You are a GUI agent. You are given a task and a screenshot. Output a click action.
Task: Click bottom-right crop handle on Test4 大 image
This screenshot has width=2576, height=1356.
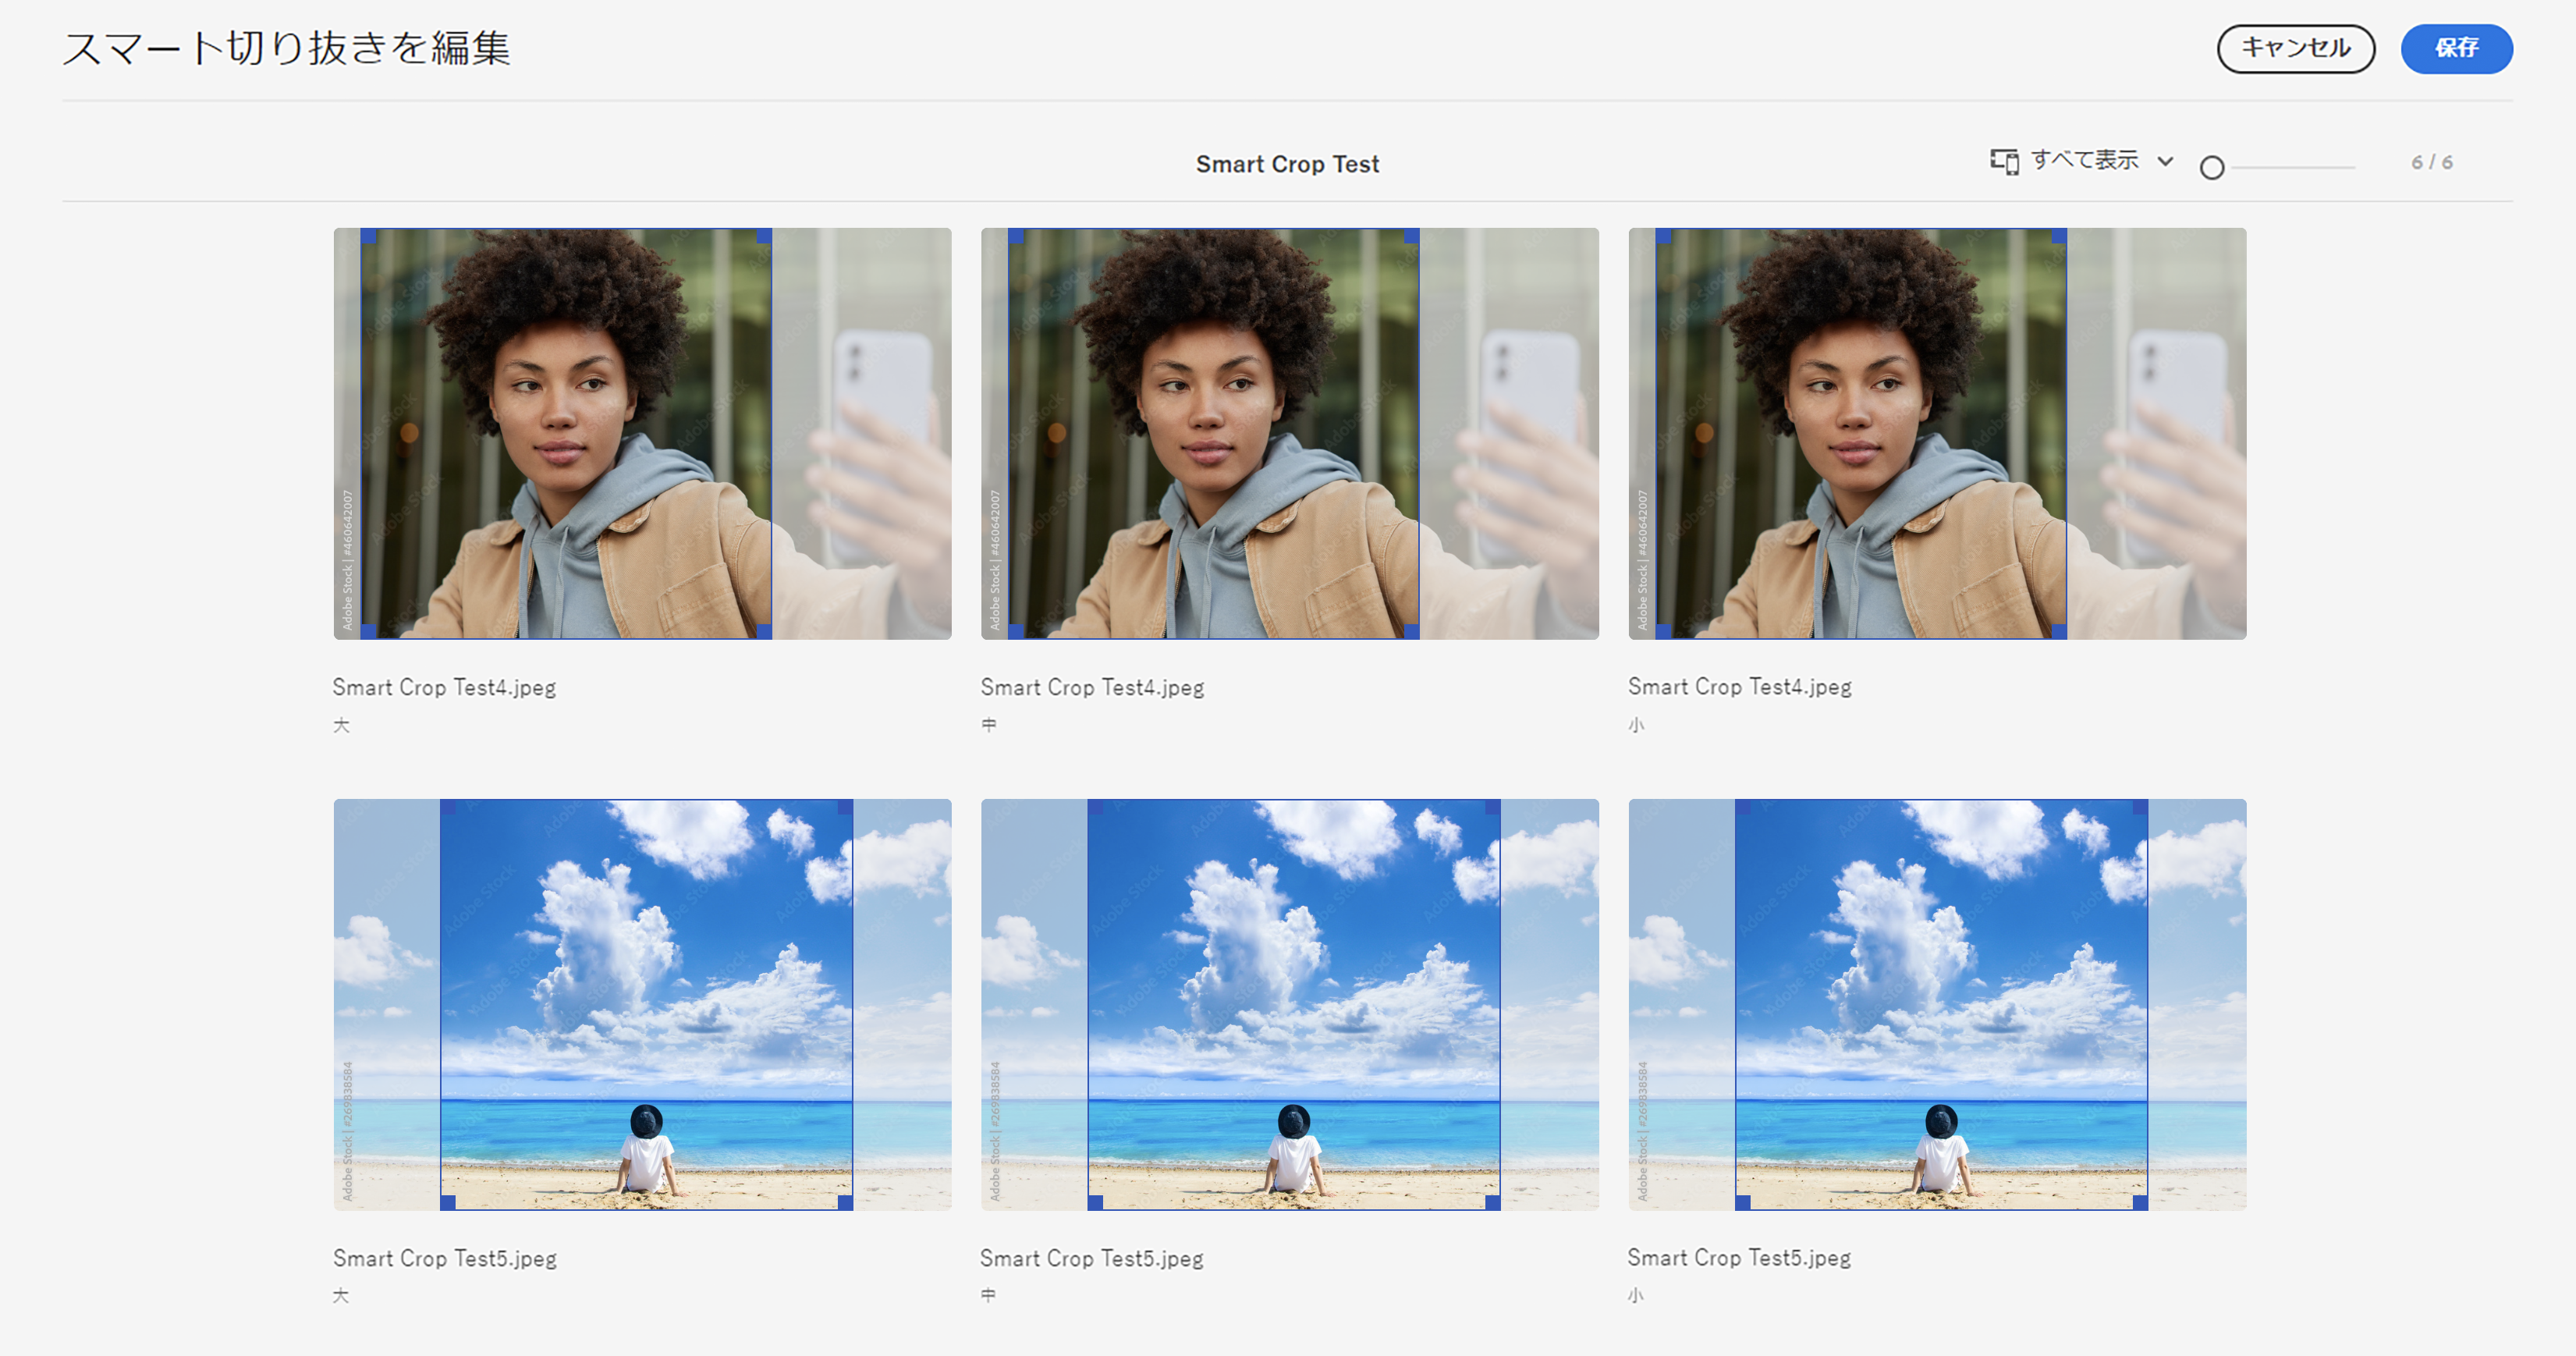pos(764,631)
